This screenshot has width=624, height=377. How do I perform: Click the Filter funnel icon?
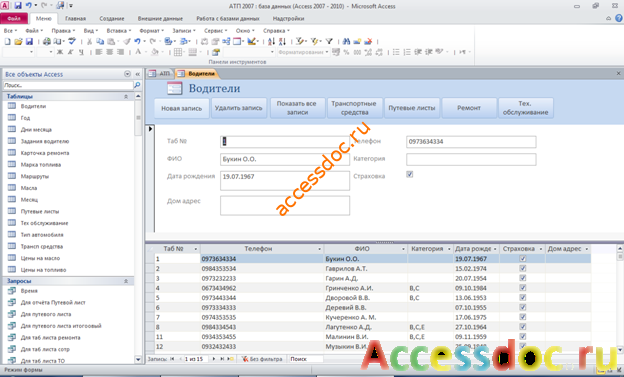click(329, 41)
